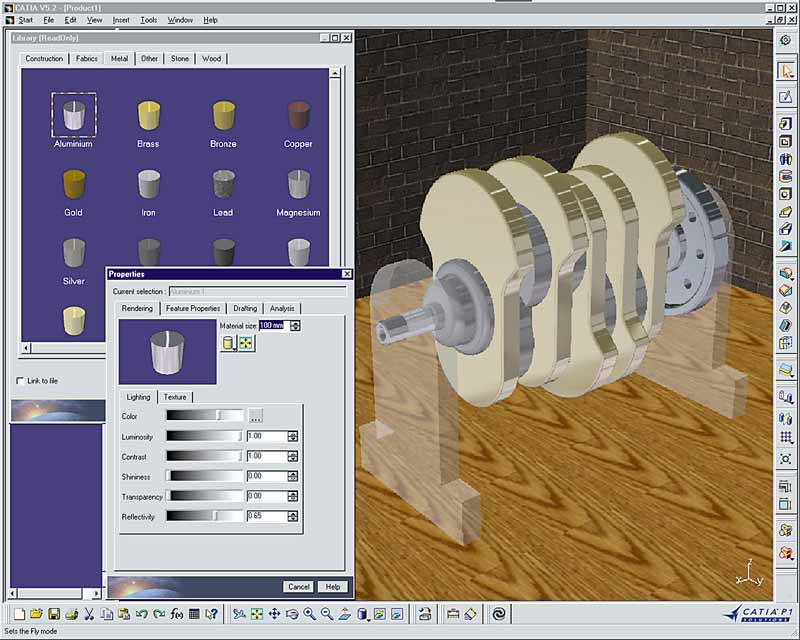Save using the floppy disk icon
This screenshot has height=640, width=800.
[x=54, y=614]
